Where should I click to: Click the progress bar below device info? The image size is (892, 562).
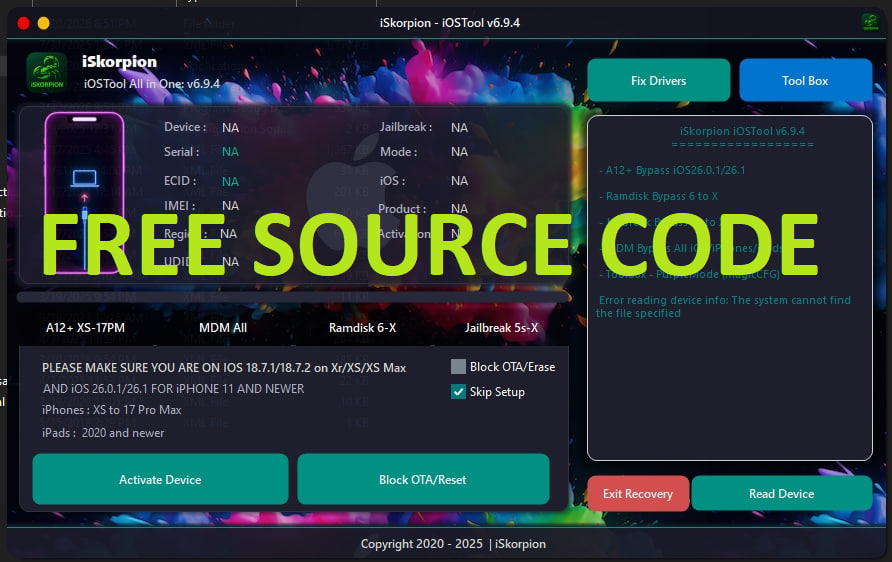294,297
